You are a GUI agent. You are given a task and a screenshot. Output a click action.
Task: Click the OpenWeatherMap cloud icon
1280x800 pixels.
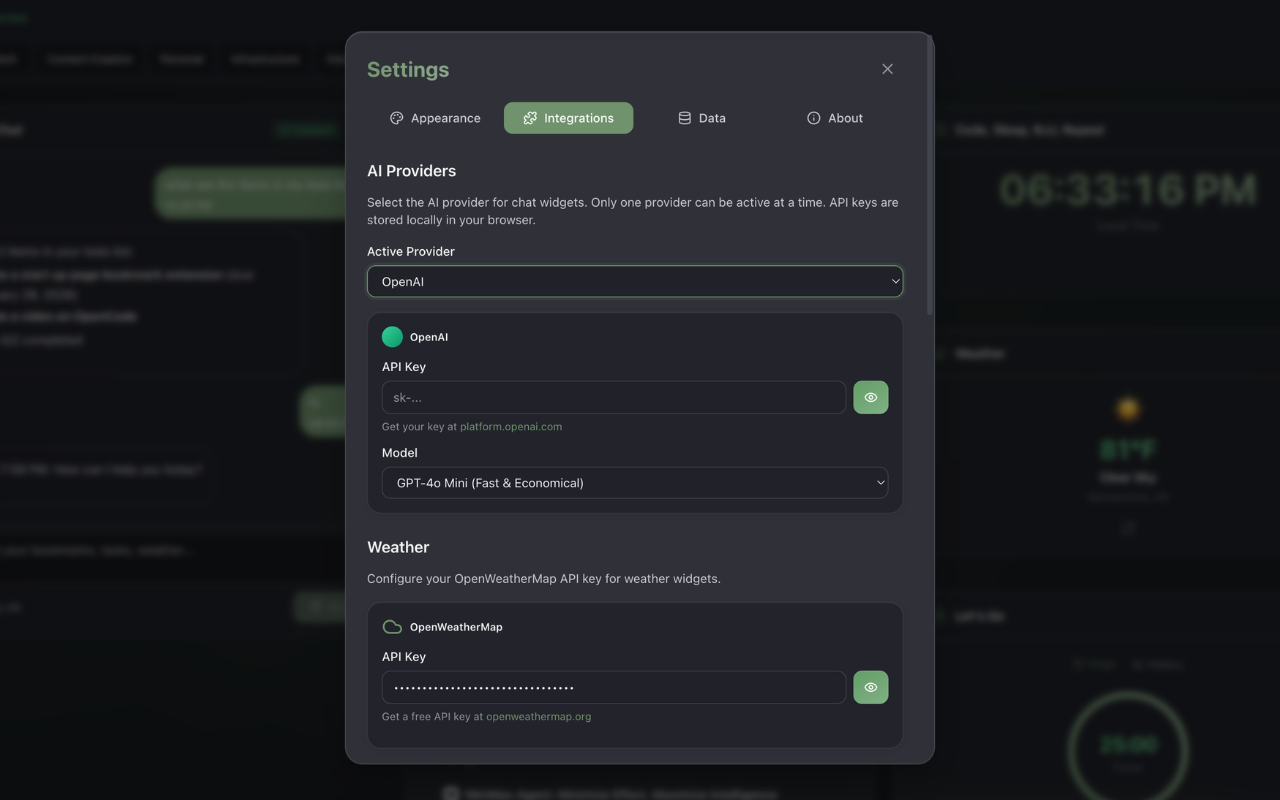click(392, 626)
